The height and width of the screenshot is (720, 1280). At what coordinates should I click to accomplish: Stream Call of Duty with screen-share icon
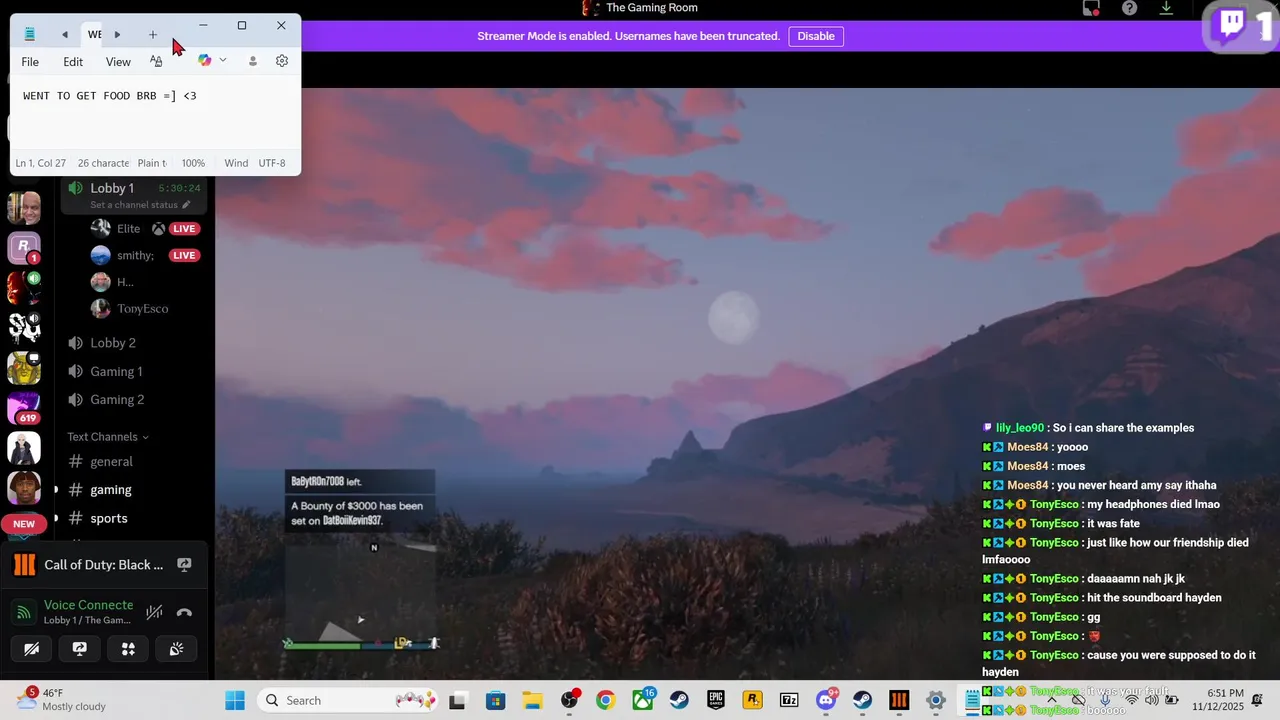(x=184, y=565)
